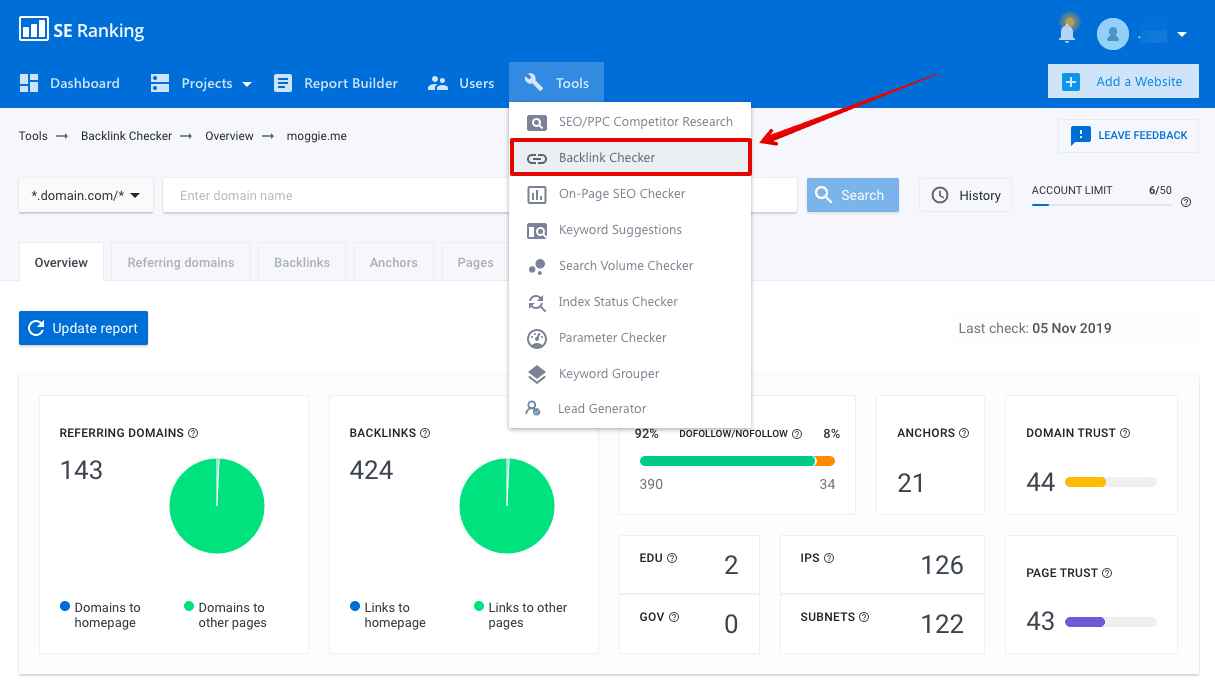Image resolution: width=1215 pixels, height=686 pixels.
Task: Open the notifications bell
Action: click(1067, 32)
